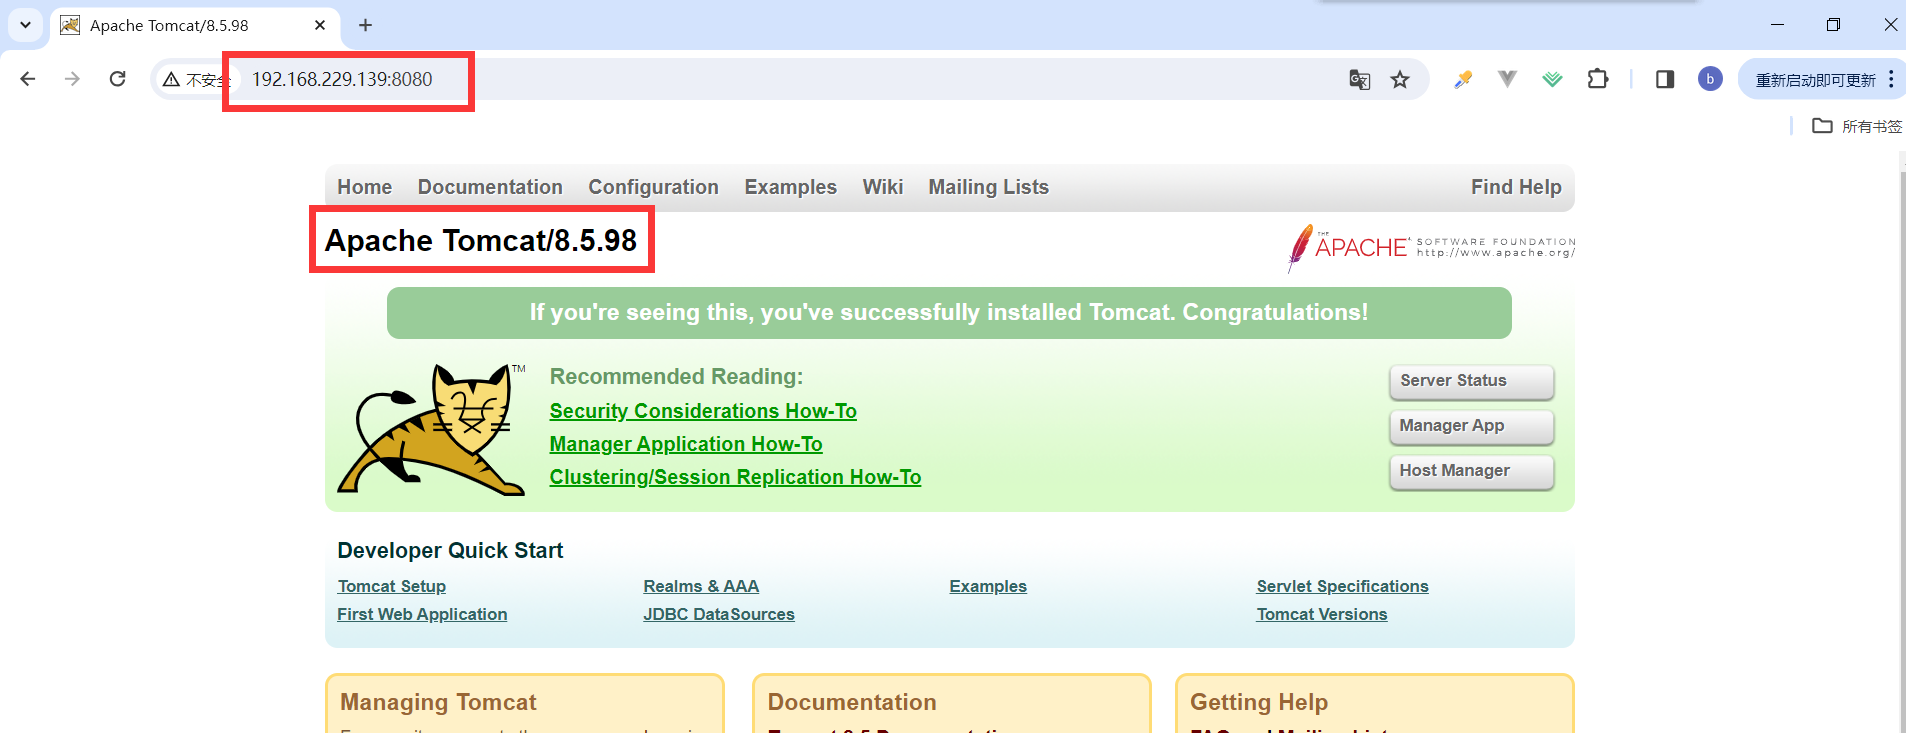Click the Recommended Reading heading

(676, 376)
